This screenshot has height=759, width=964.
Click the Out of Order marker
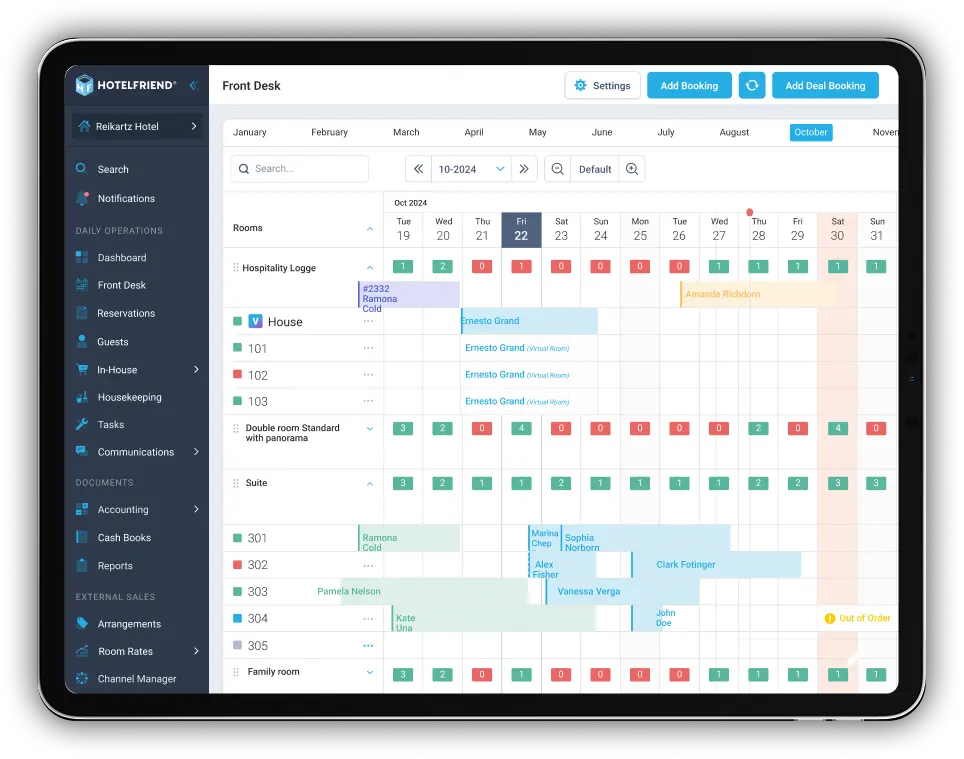(x=858, y=618)
